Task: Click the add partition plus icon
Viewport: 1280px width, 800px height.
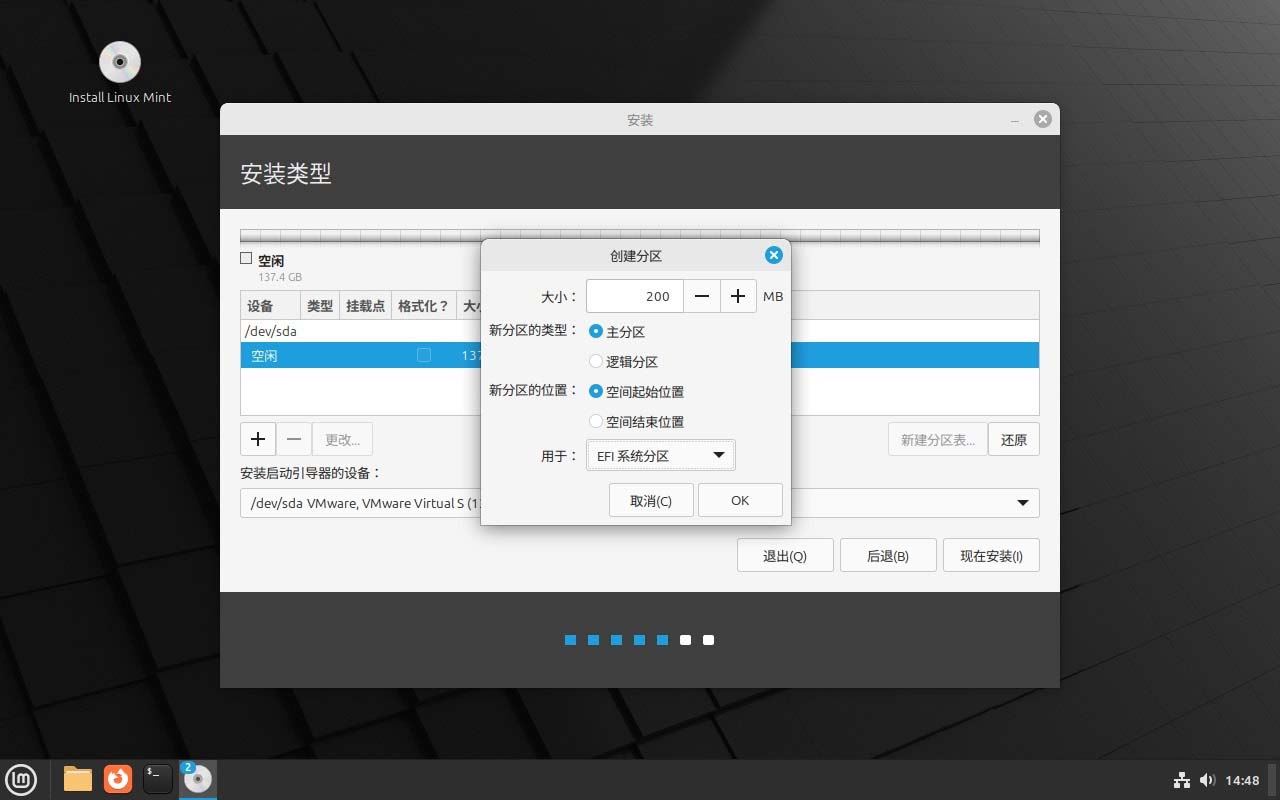Action: pos(257,438)
